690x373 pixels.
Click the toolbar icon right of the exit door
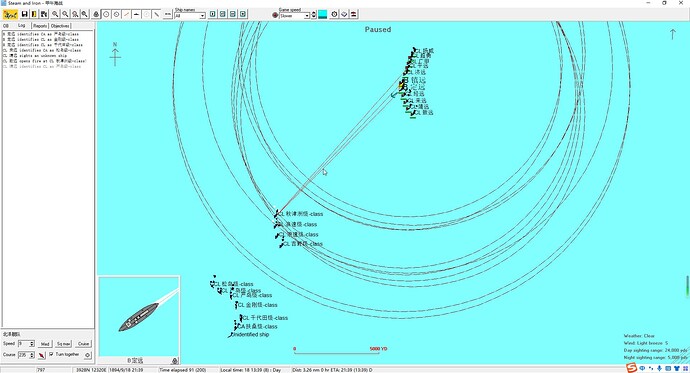(x=44, y=15)
